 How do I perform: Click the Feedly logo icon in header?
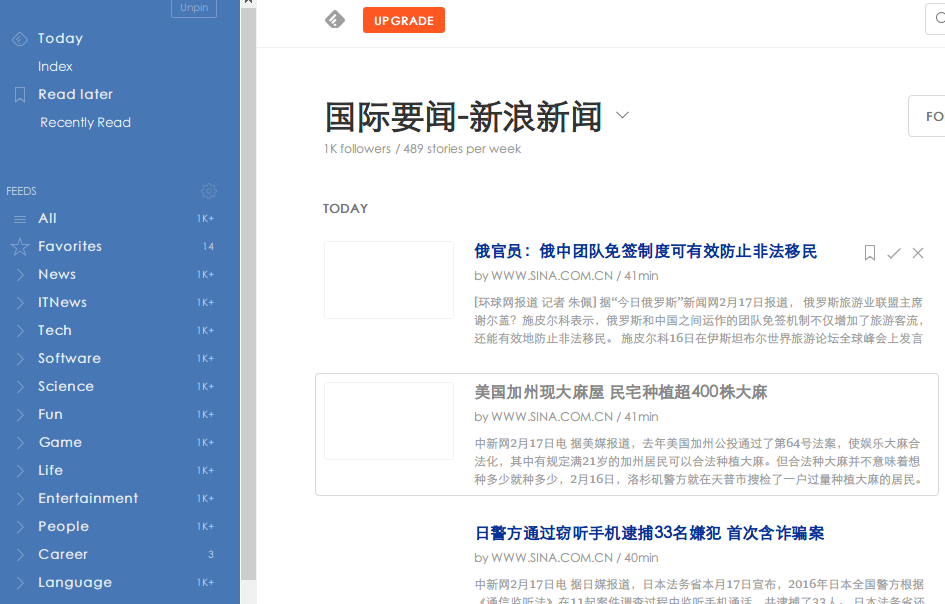335,20
